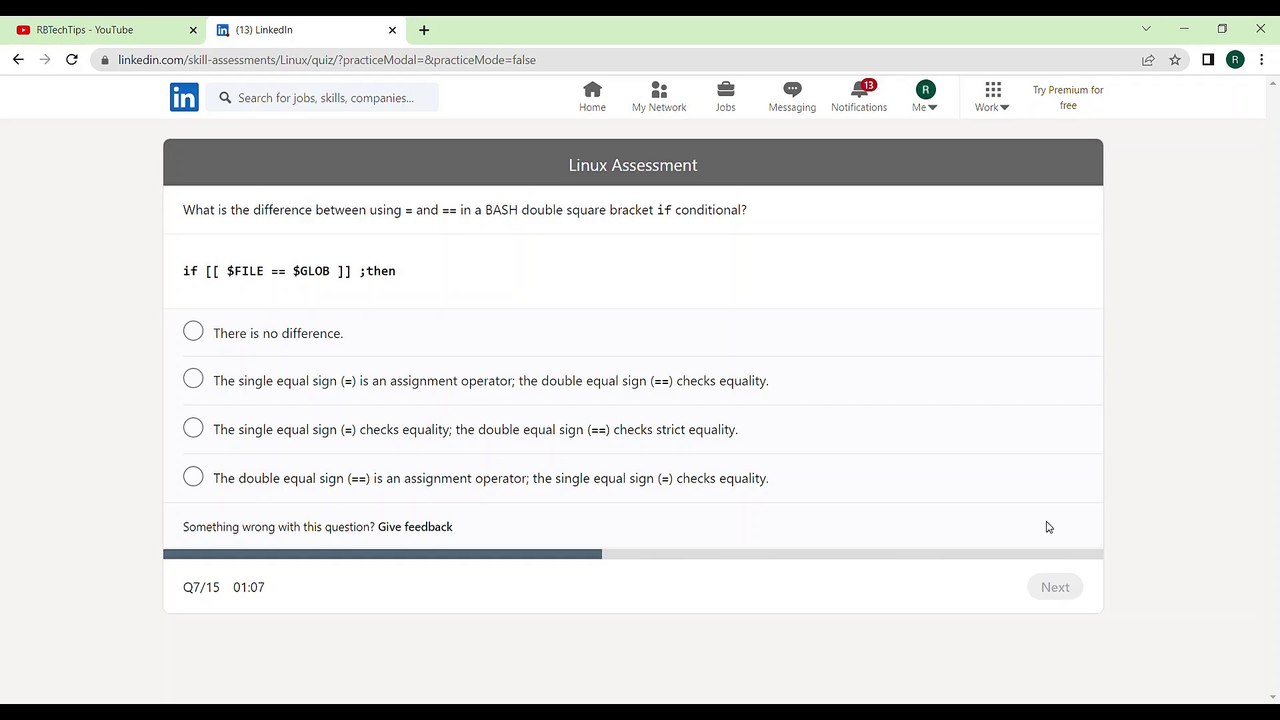The height and width of the screenshot is (720, 1280).
Task: Click the 01:07 timer text
Action: pos(249,587)
